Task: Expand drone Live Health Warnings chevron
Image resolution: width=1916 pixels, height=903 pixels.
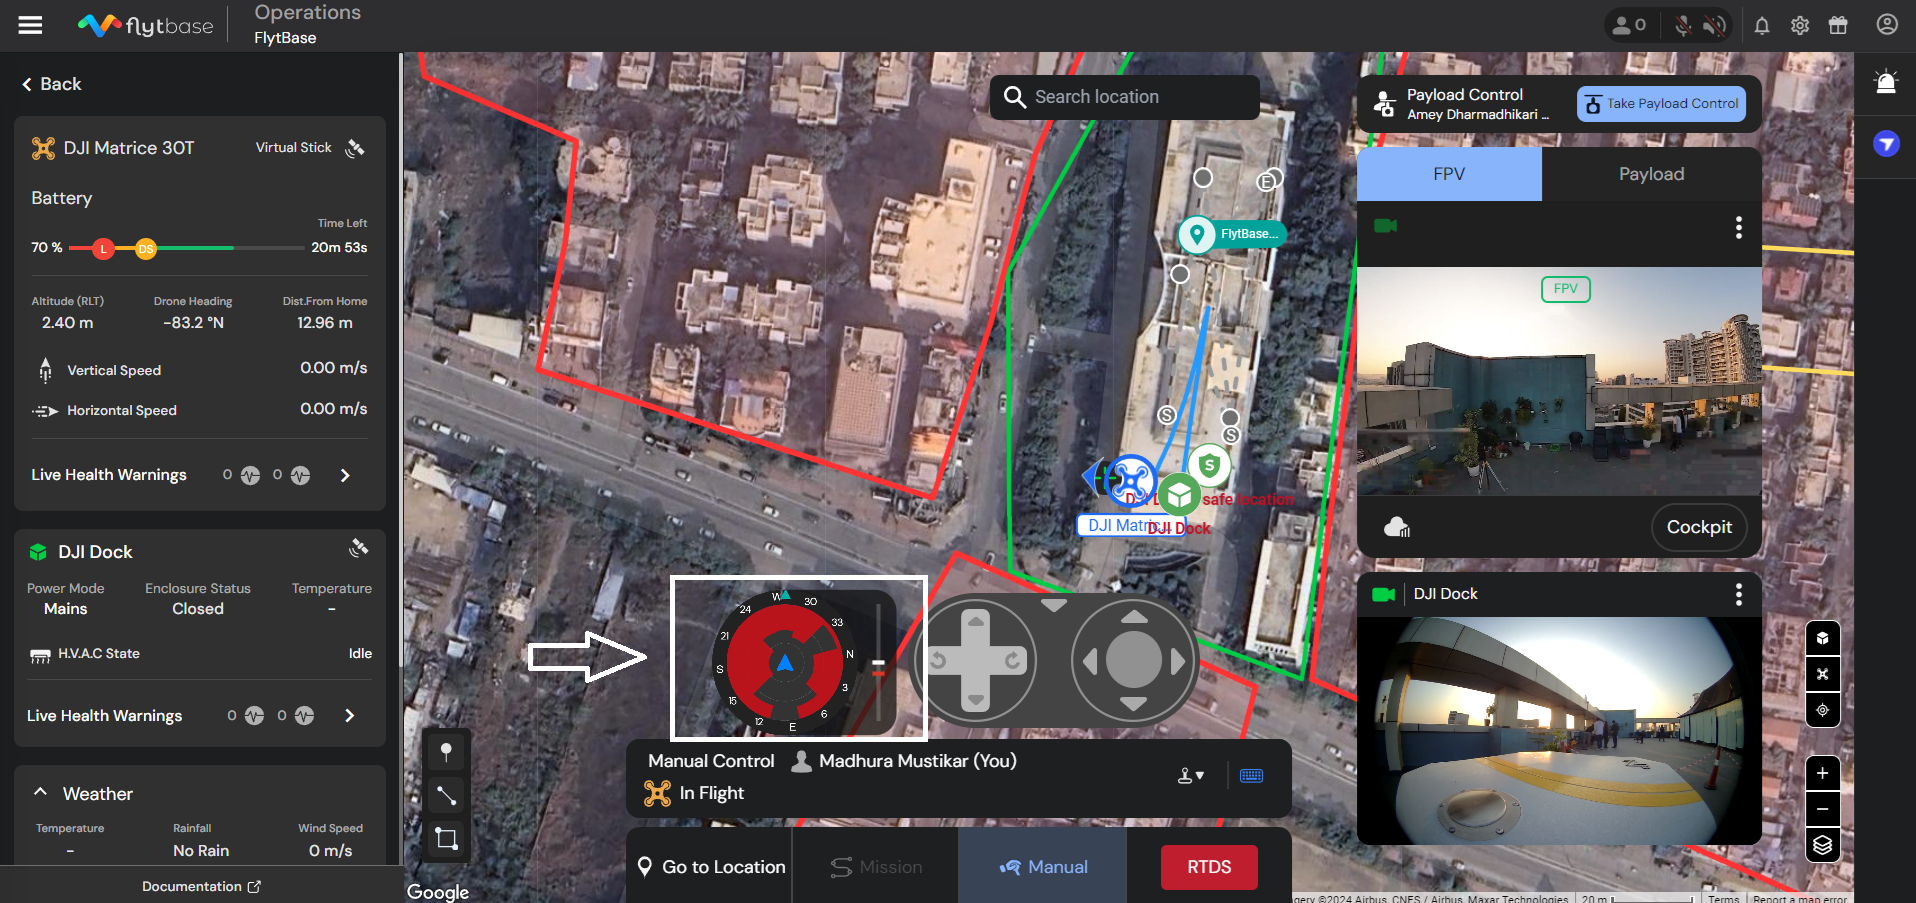Action: pyautogui.click(x=345, y=475)
